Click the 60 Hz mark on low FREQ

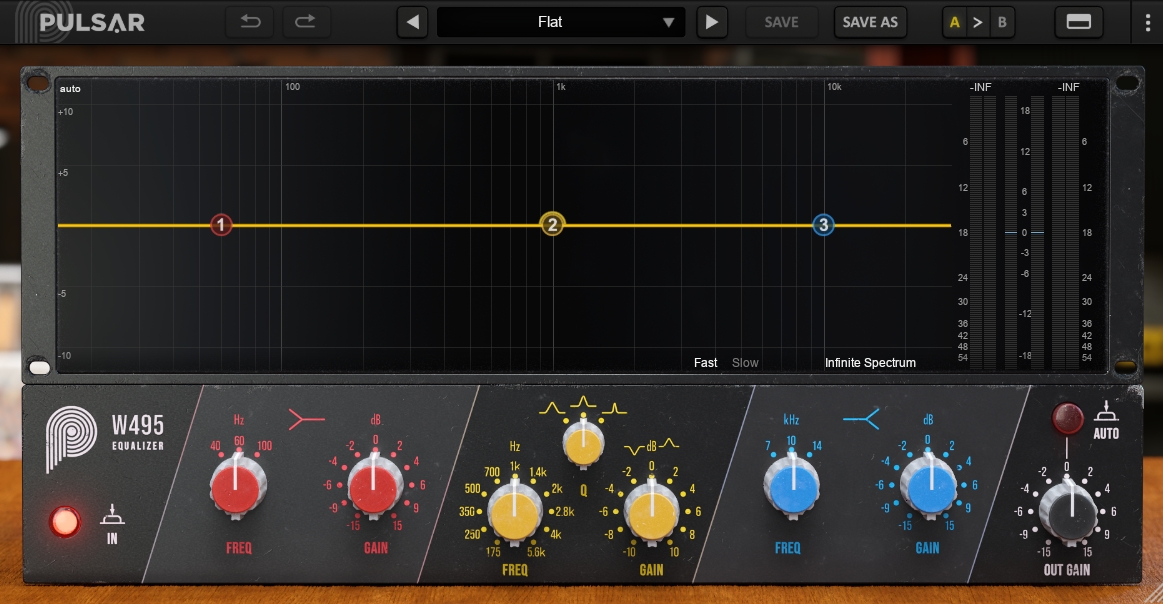pyautogui.click(x=239, y=441)
